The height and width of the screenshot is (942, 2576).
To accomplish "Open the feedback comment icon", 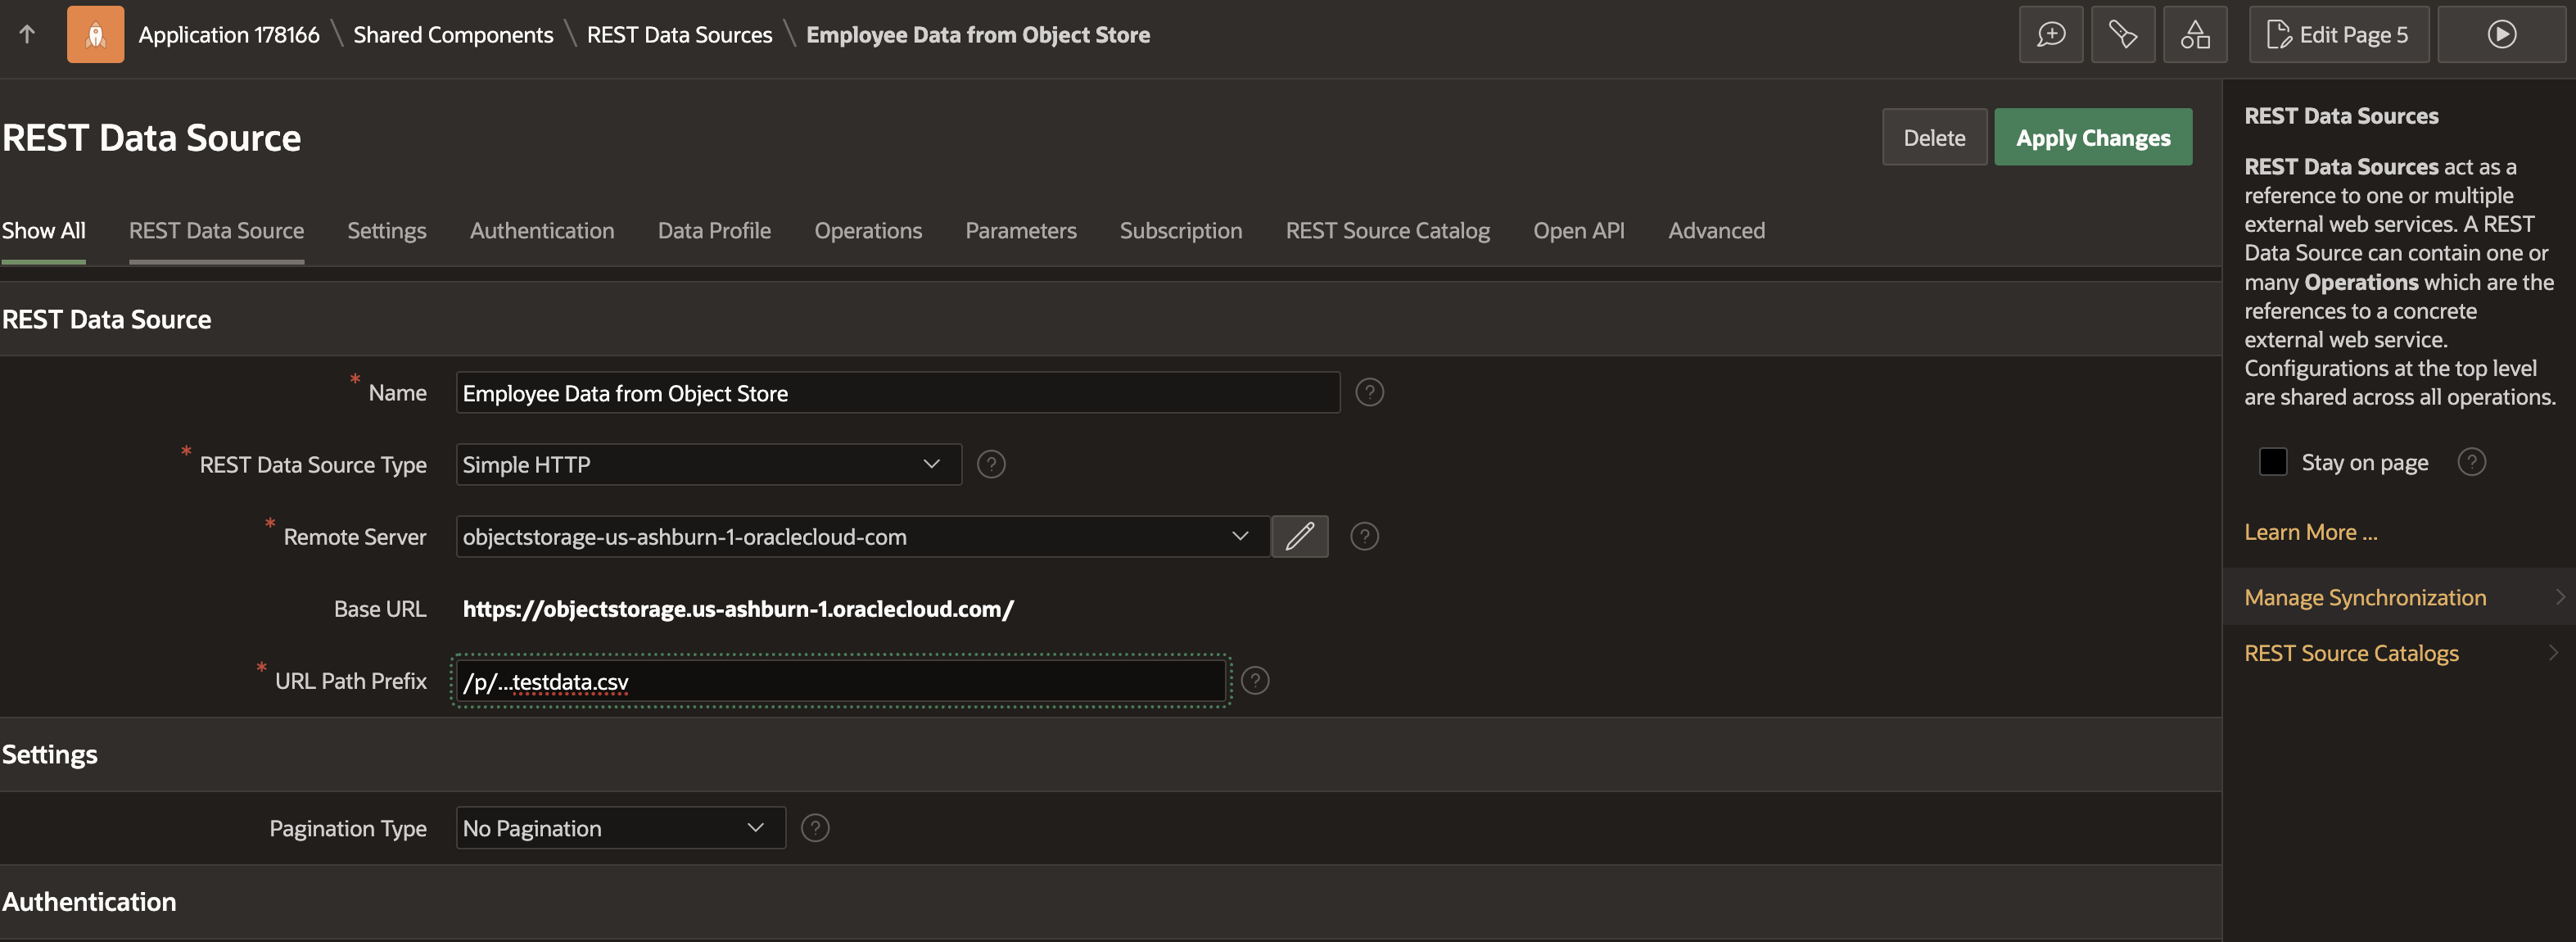I will coord(2050,35).
